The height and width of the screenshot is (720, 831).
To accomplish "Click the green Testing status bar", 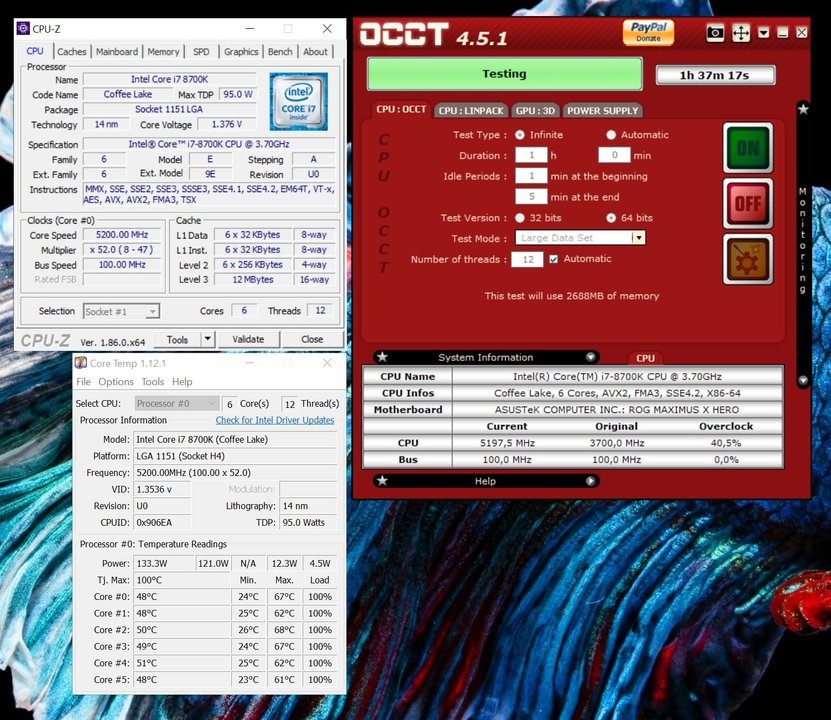I will coord(505,74).
